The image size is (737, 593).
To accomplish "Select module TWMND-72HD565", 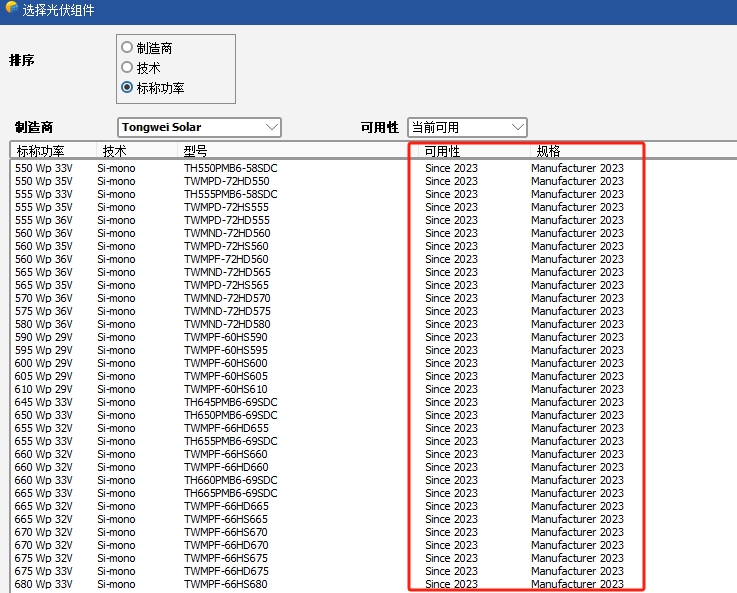I will (227, 272).
